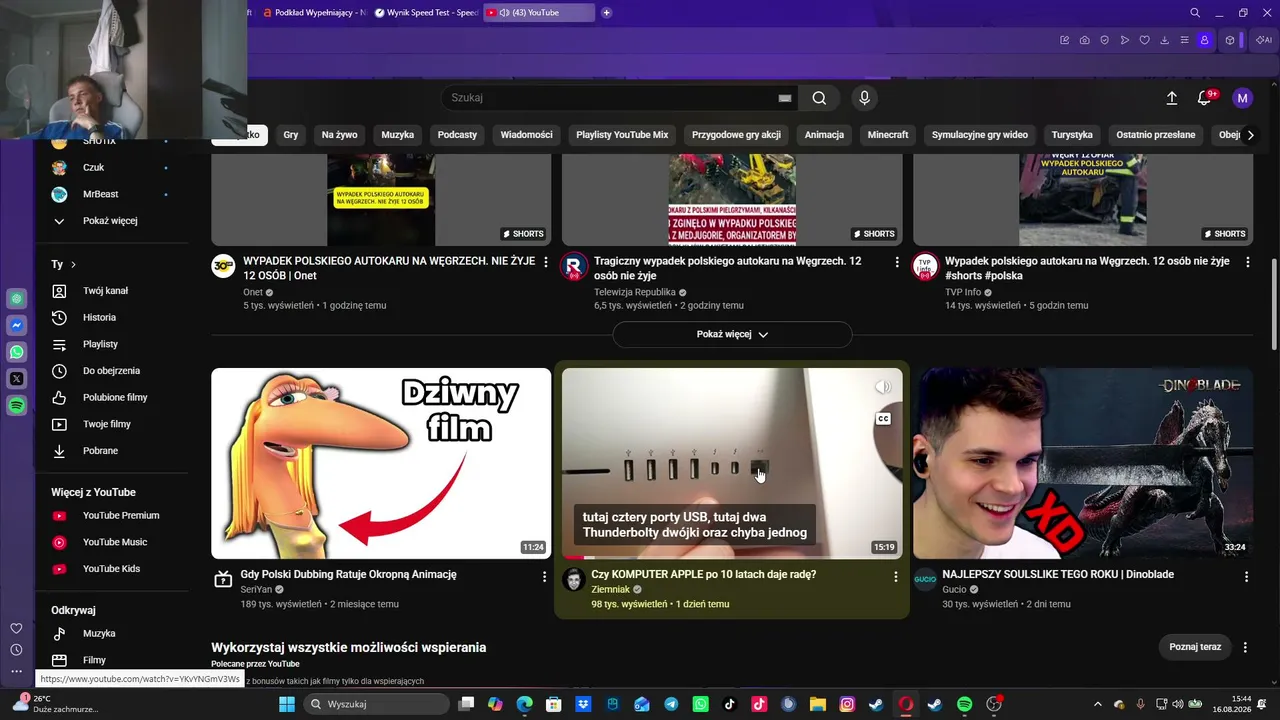Toggle mute on the previewing Apple video
Screen dimensions: 1280x720
pos(883,387)
